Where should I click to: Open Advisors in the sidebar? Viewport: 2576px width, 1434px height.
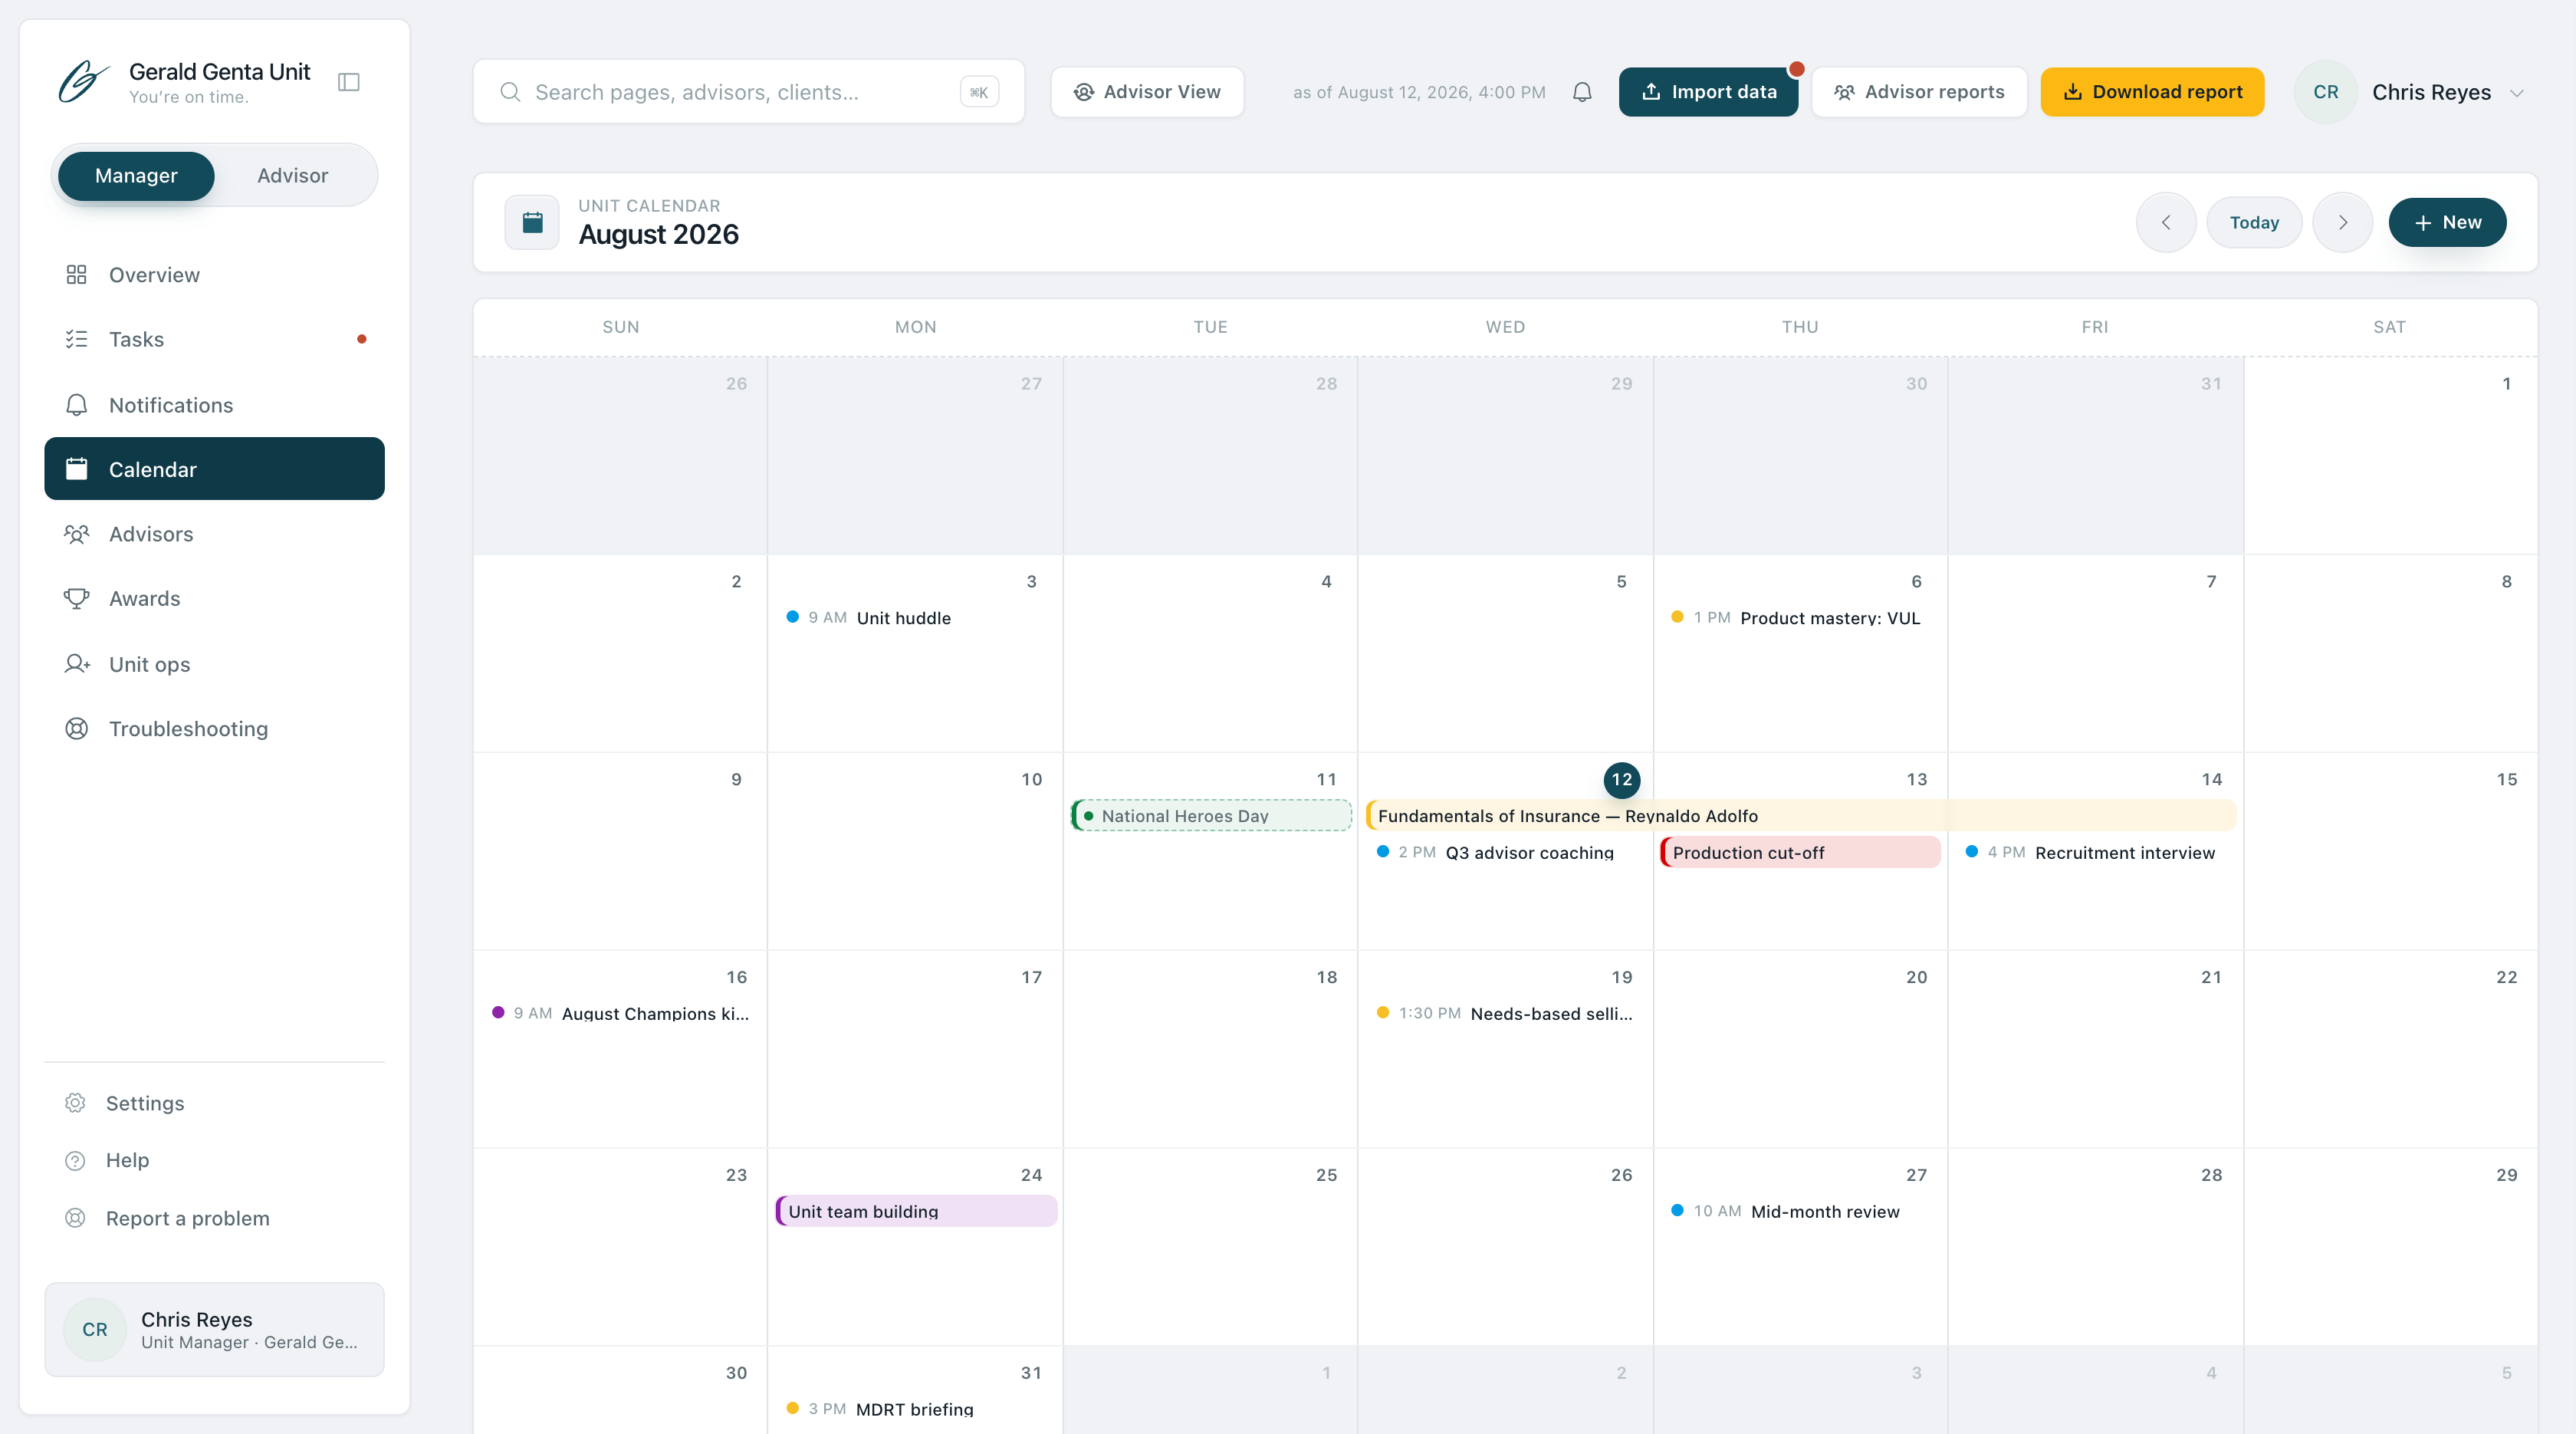pos(214,534)
